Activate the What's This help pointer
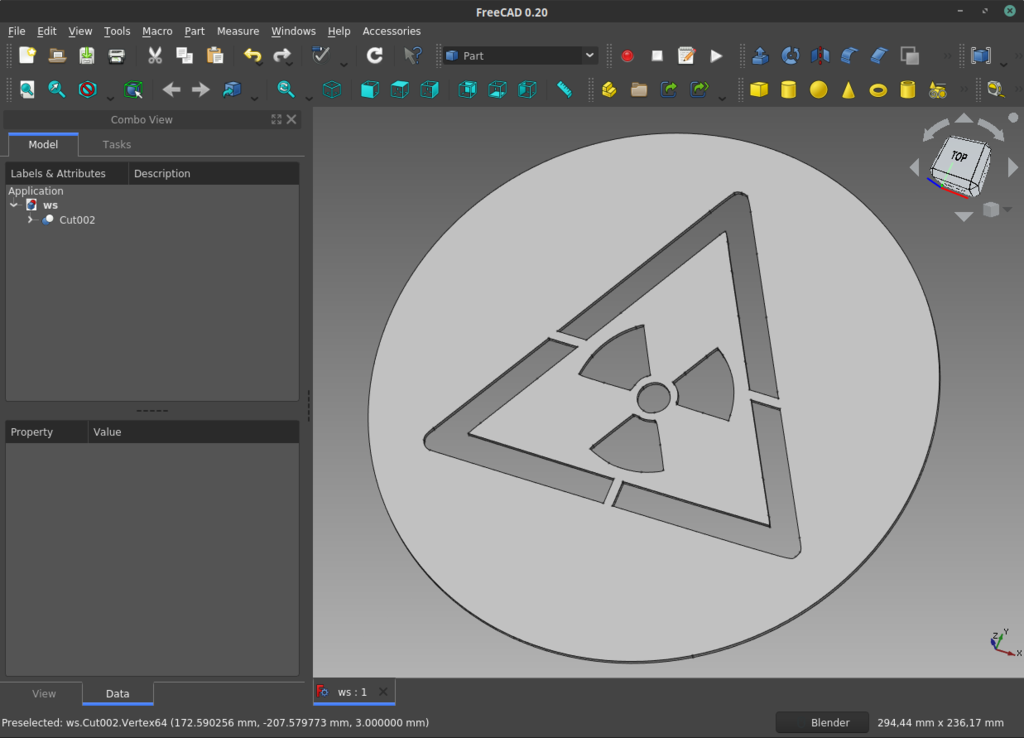 [413, 56]
